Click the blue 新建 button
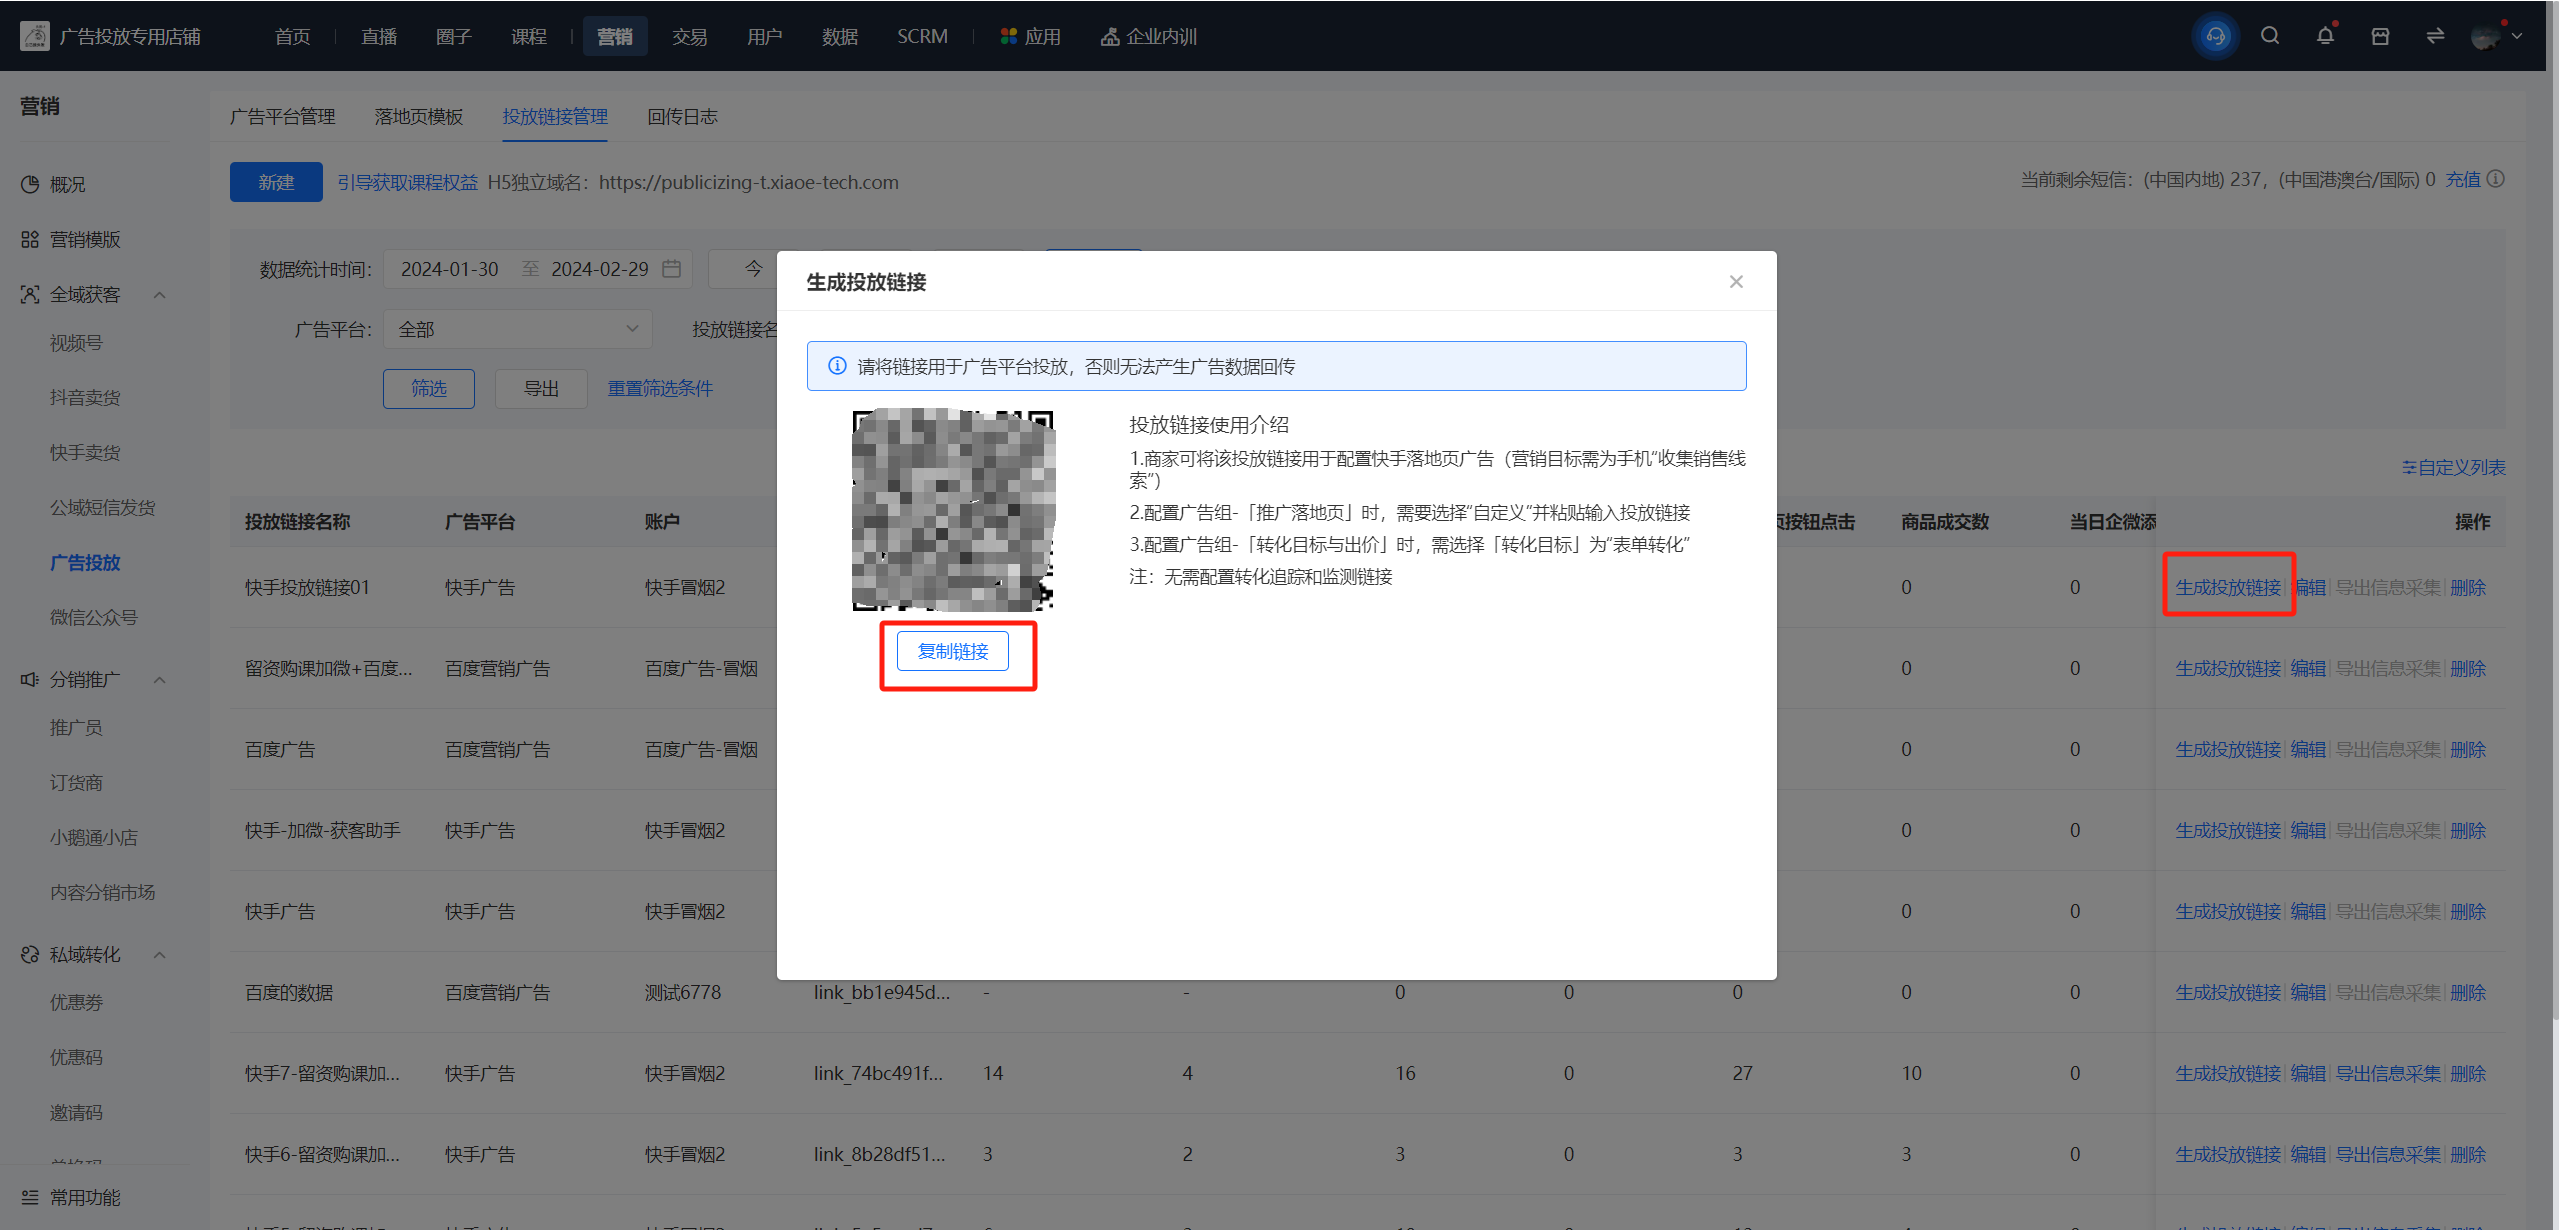 [x=276, y=182]
